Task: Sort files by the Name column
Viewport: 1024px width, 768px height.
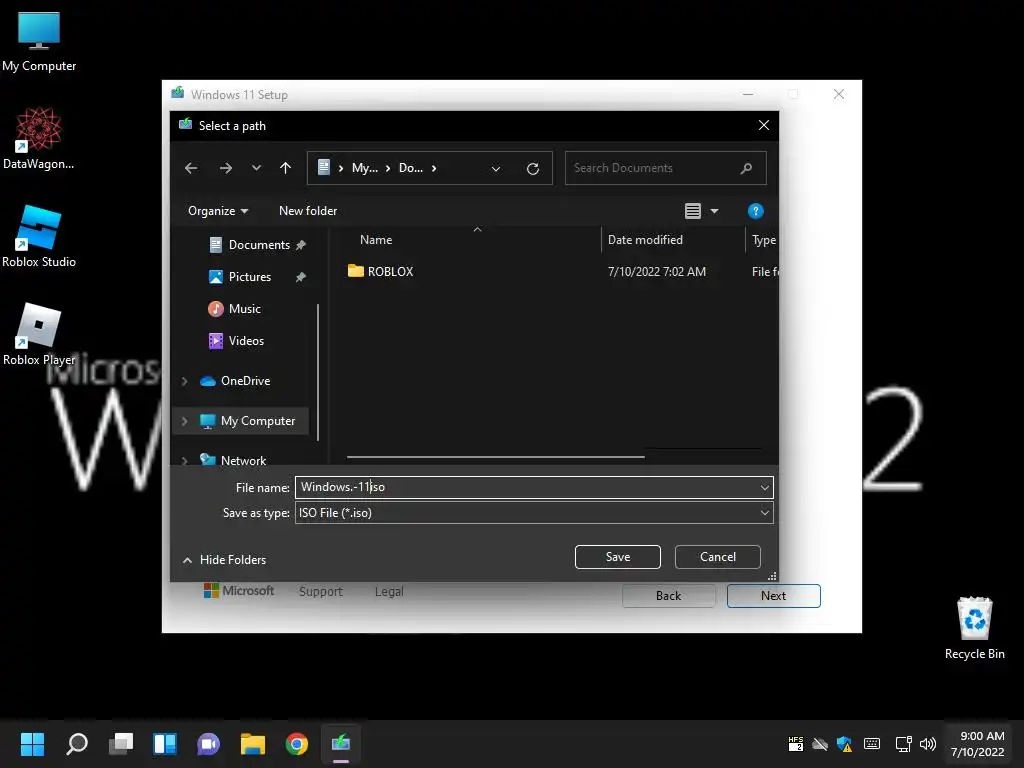Action: coord(376,240)
